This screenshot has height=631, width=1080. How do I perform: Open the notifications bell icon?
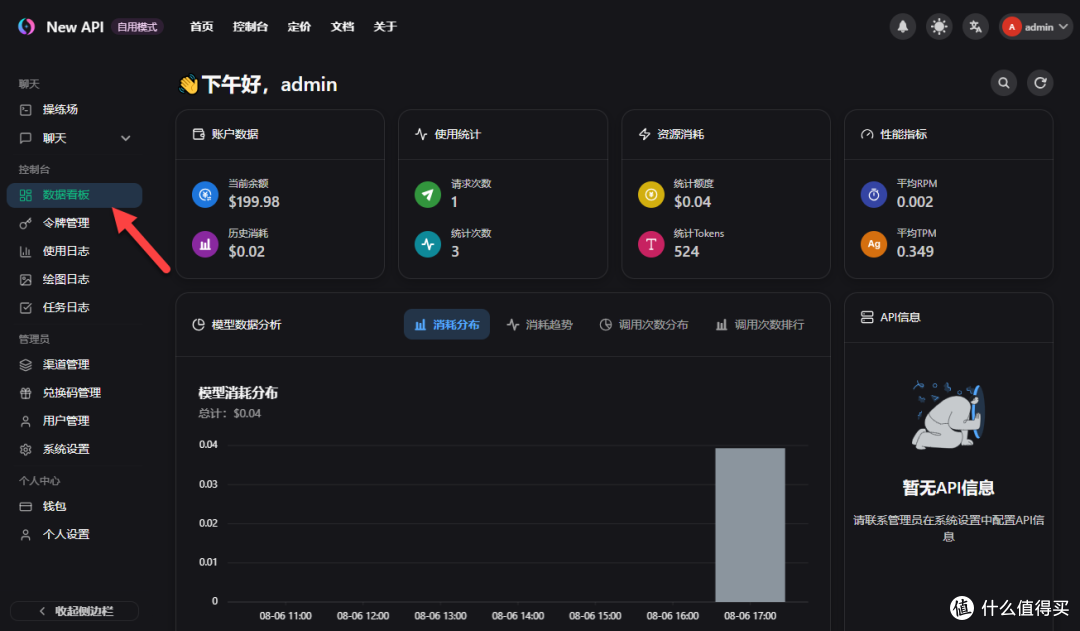902,27
